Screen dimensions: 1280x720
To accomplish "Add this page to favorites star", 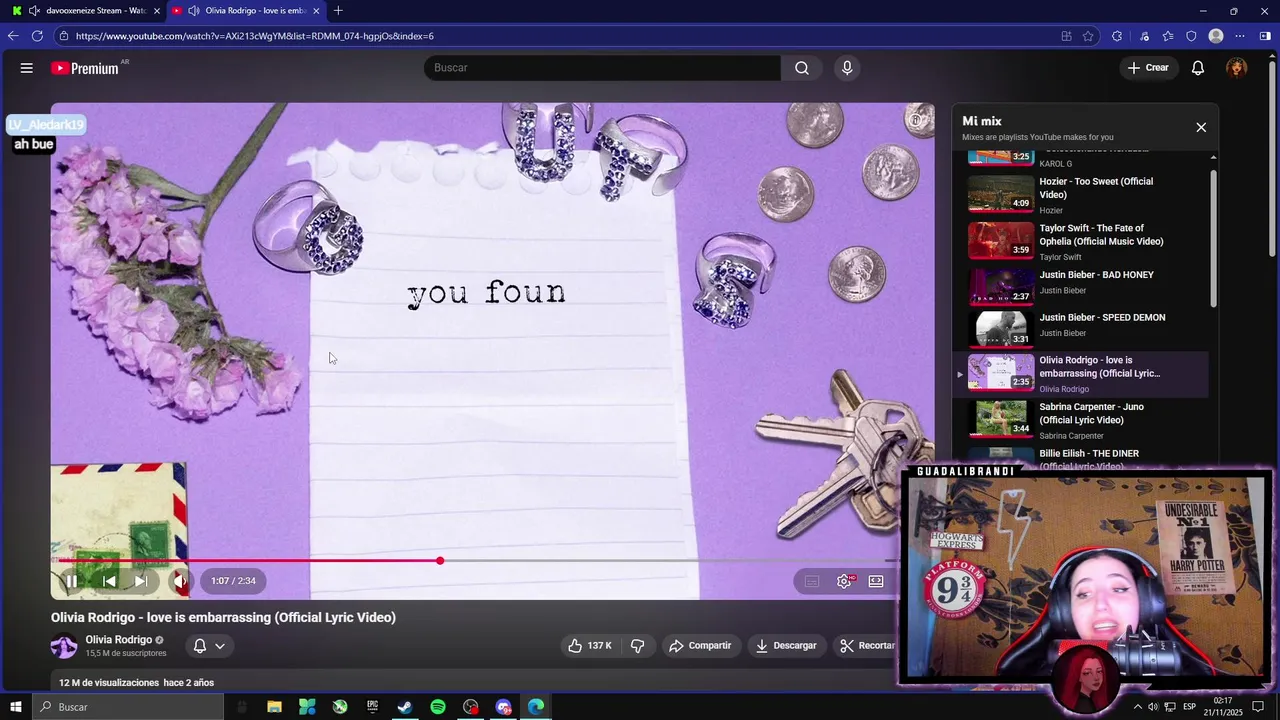I will tap(1088, 36).
